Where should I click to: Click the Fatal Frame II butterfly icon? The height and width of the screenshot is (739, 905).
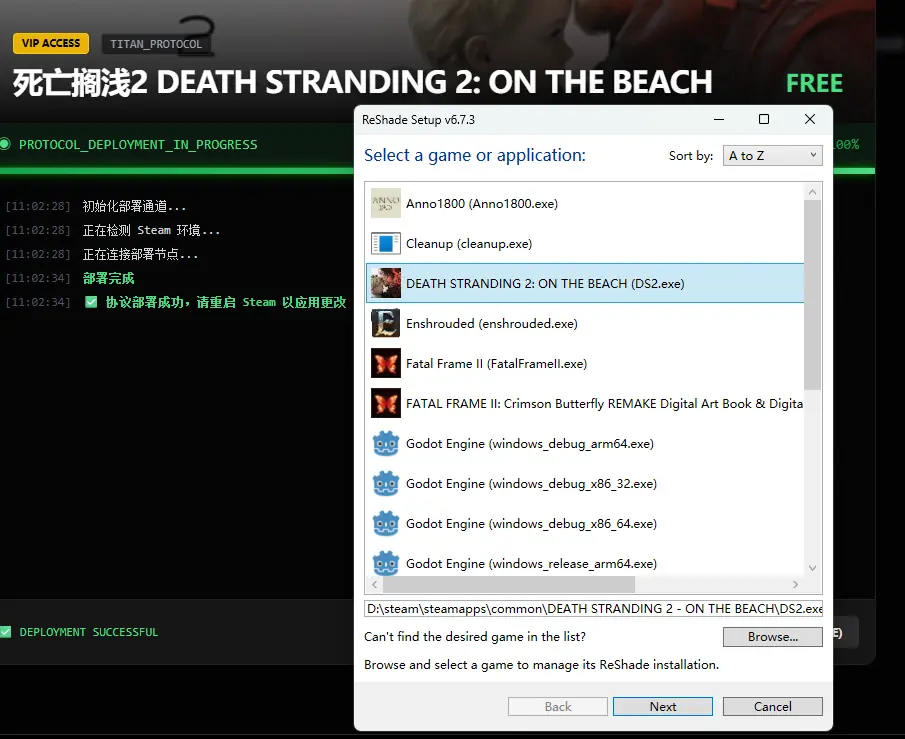tap(386, 364)
